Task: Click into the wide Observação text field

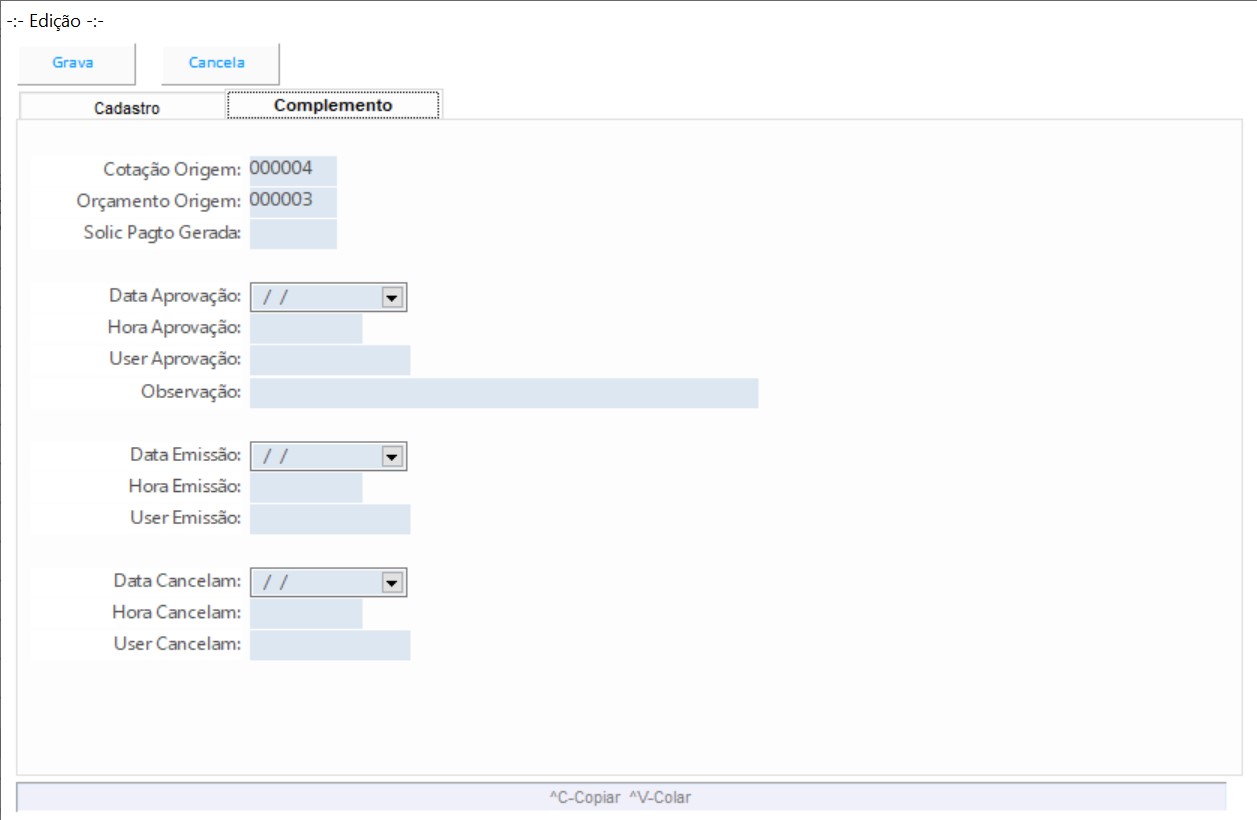Action: point(504,393)
